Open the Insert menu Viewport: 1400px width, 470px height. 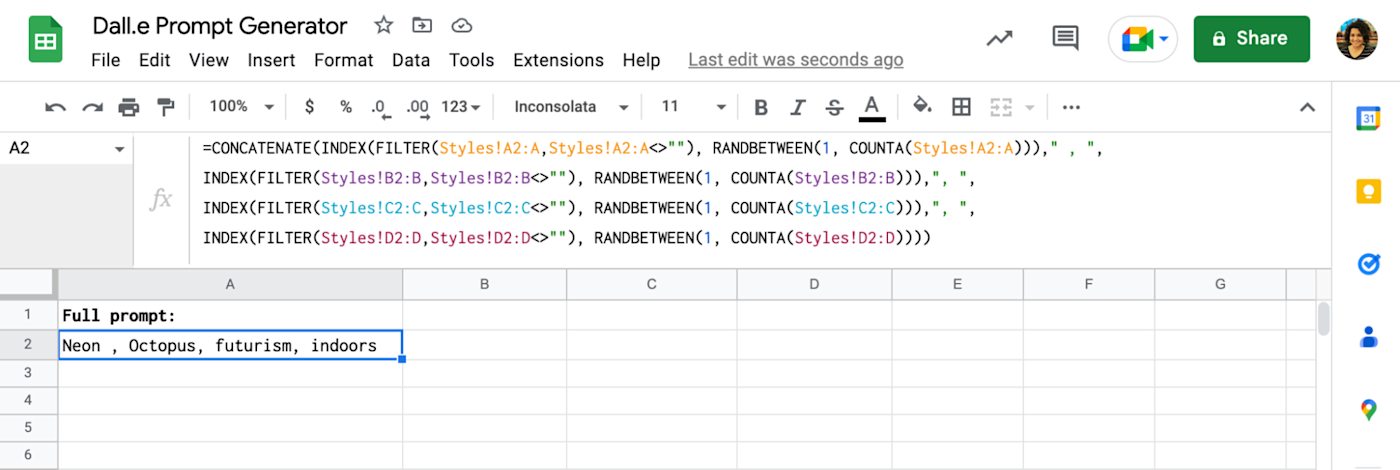(273, 60)
